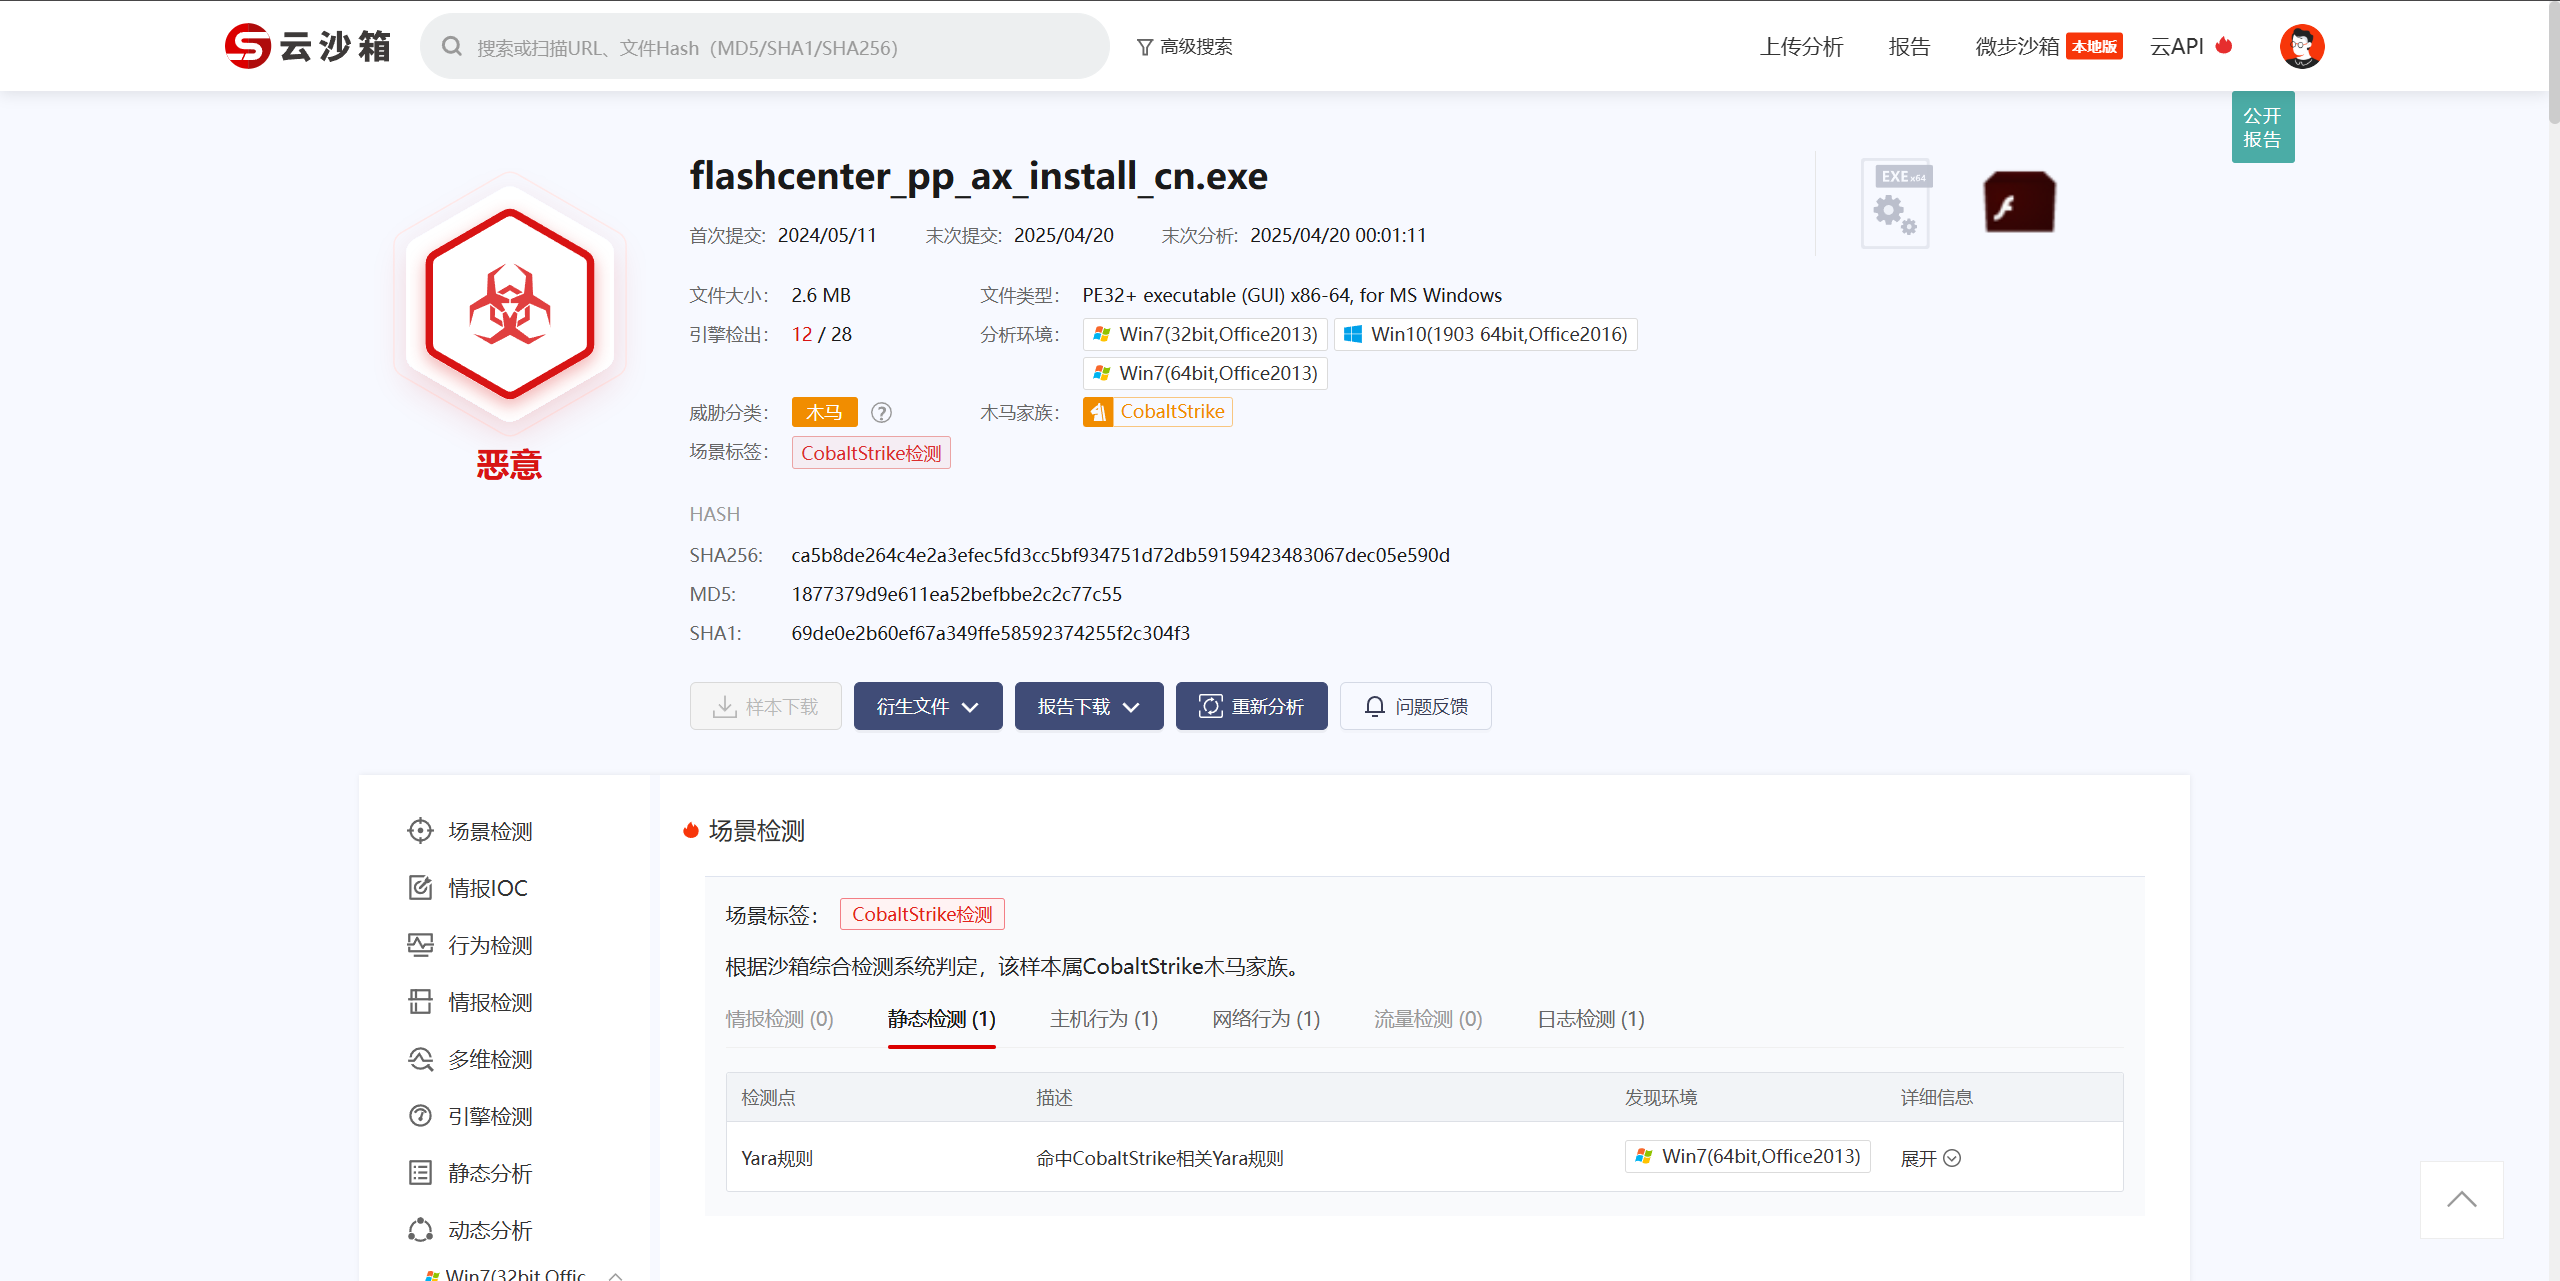Switch to 情报检测 (0) tab
This screenshot has width=2560, height=1281.
pos(779,1019)
